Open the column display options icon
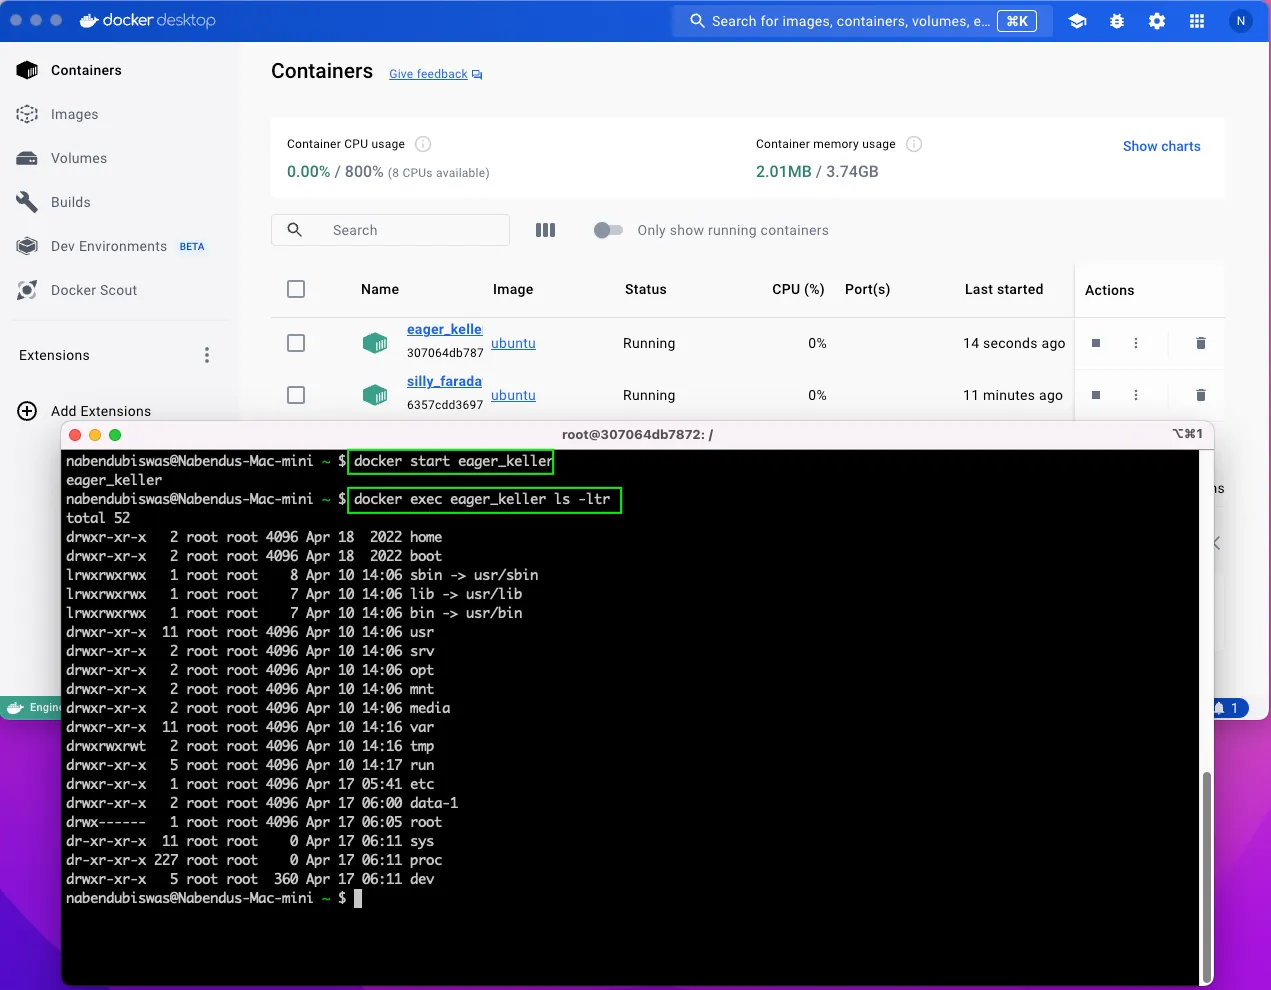 pyautogui.click(x=545, y=230)
